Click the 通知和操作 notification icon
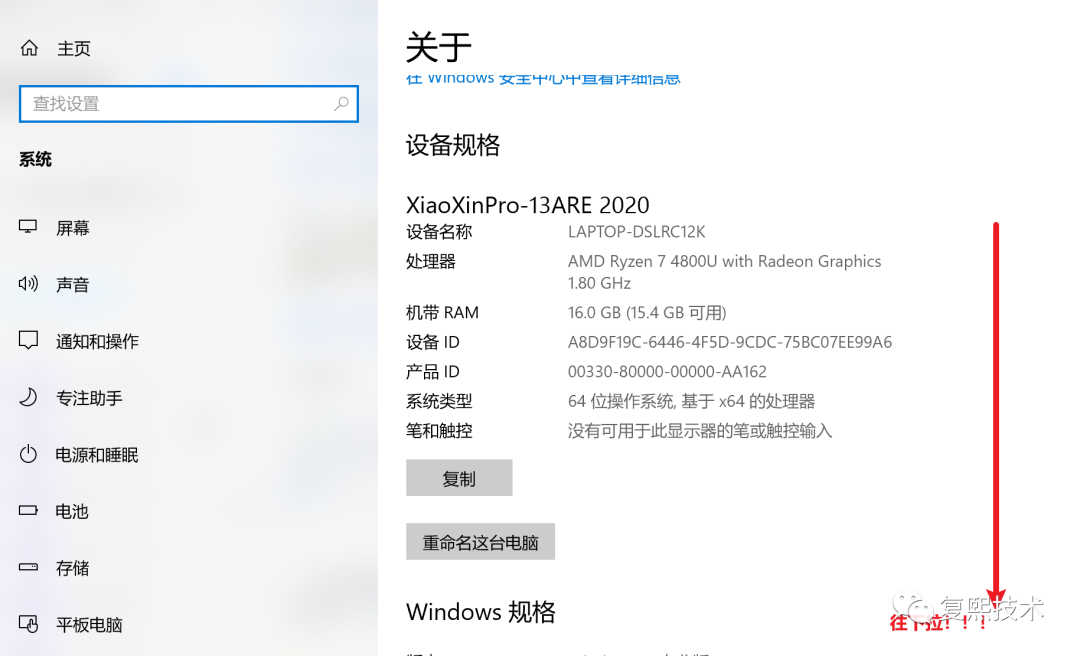This screenshot has width=1080, height=656. (28, 340)
